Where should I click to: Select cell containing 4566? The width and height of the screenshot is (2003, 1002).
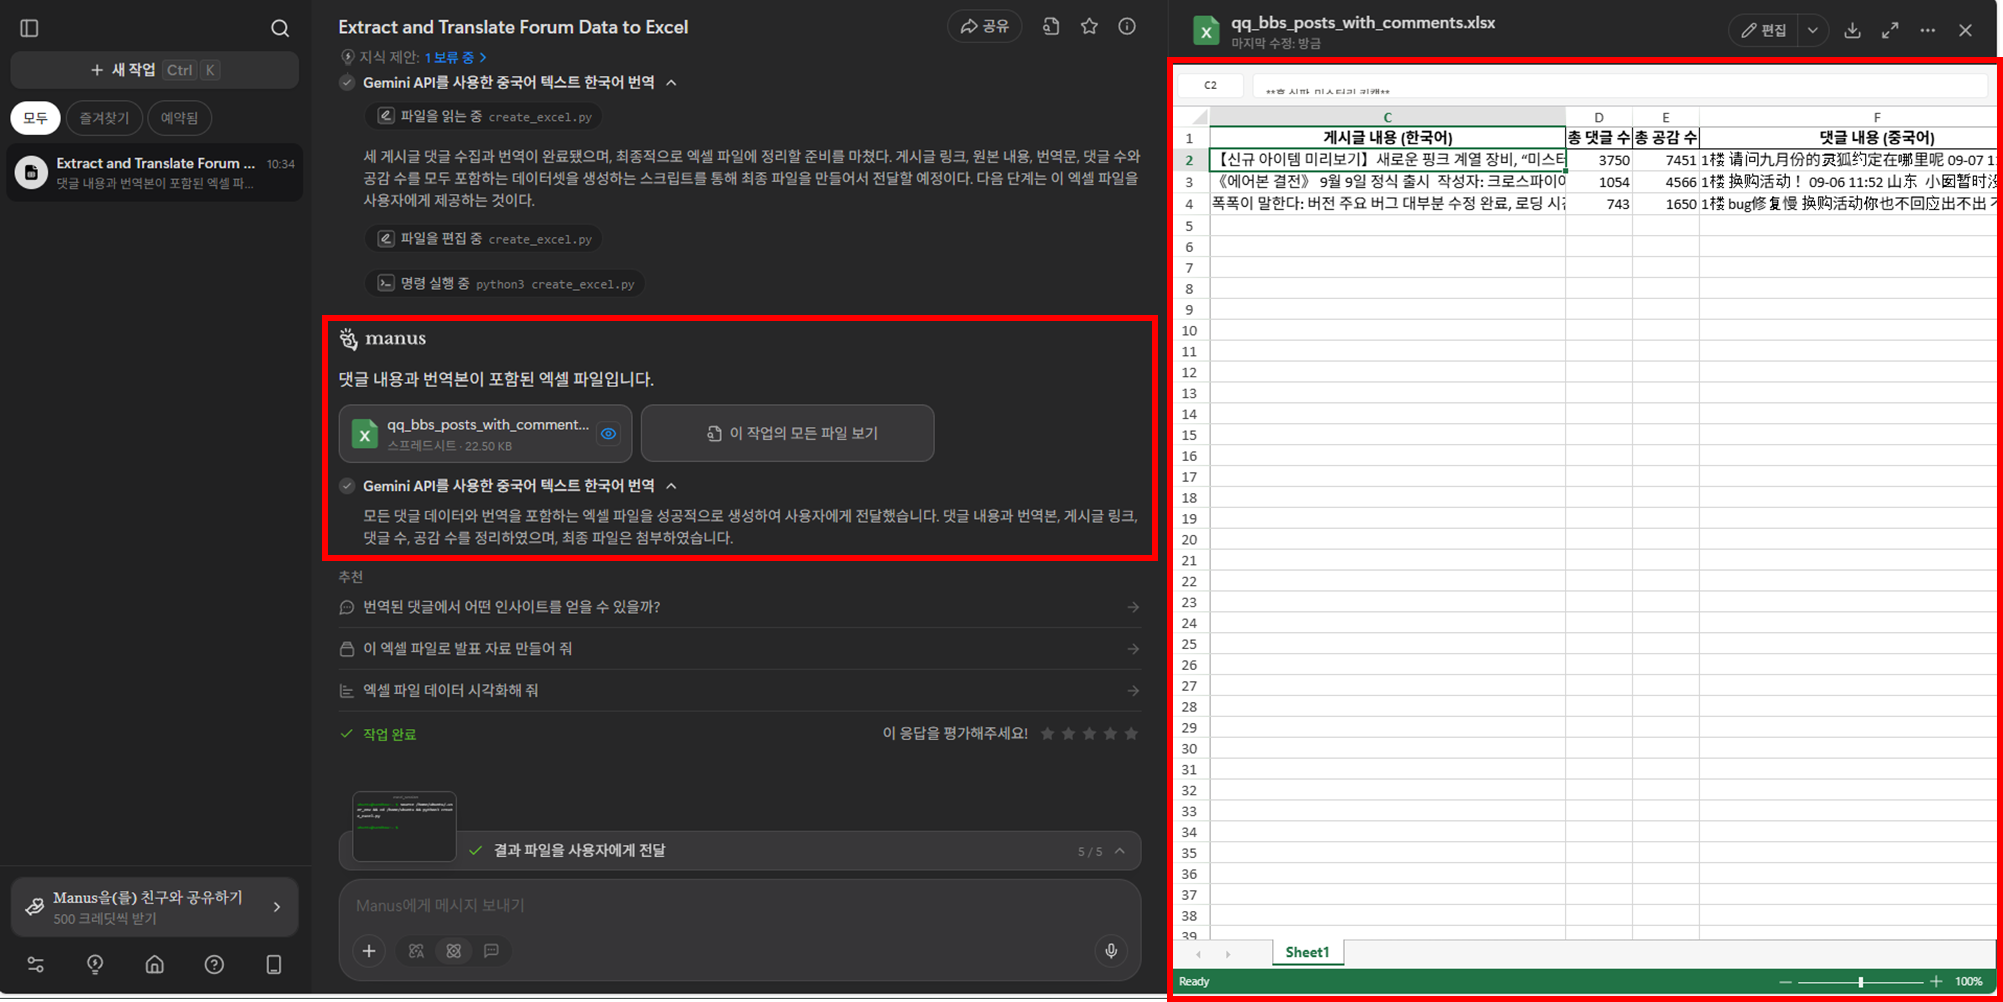1666,182
